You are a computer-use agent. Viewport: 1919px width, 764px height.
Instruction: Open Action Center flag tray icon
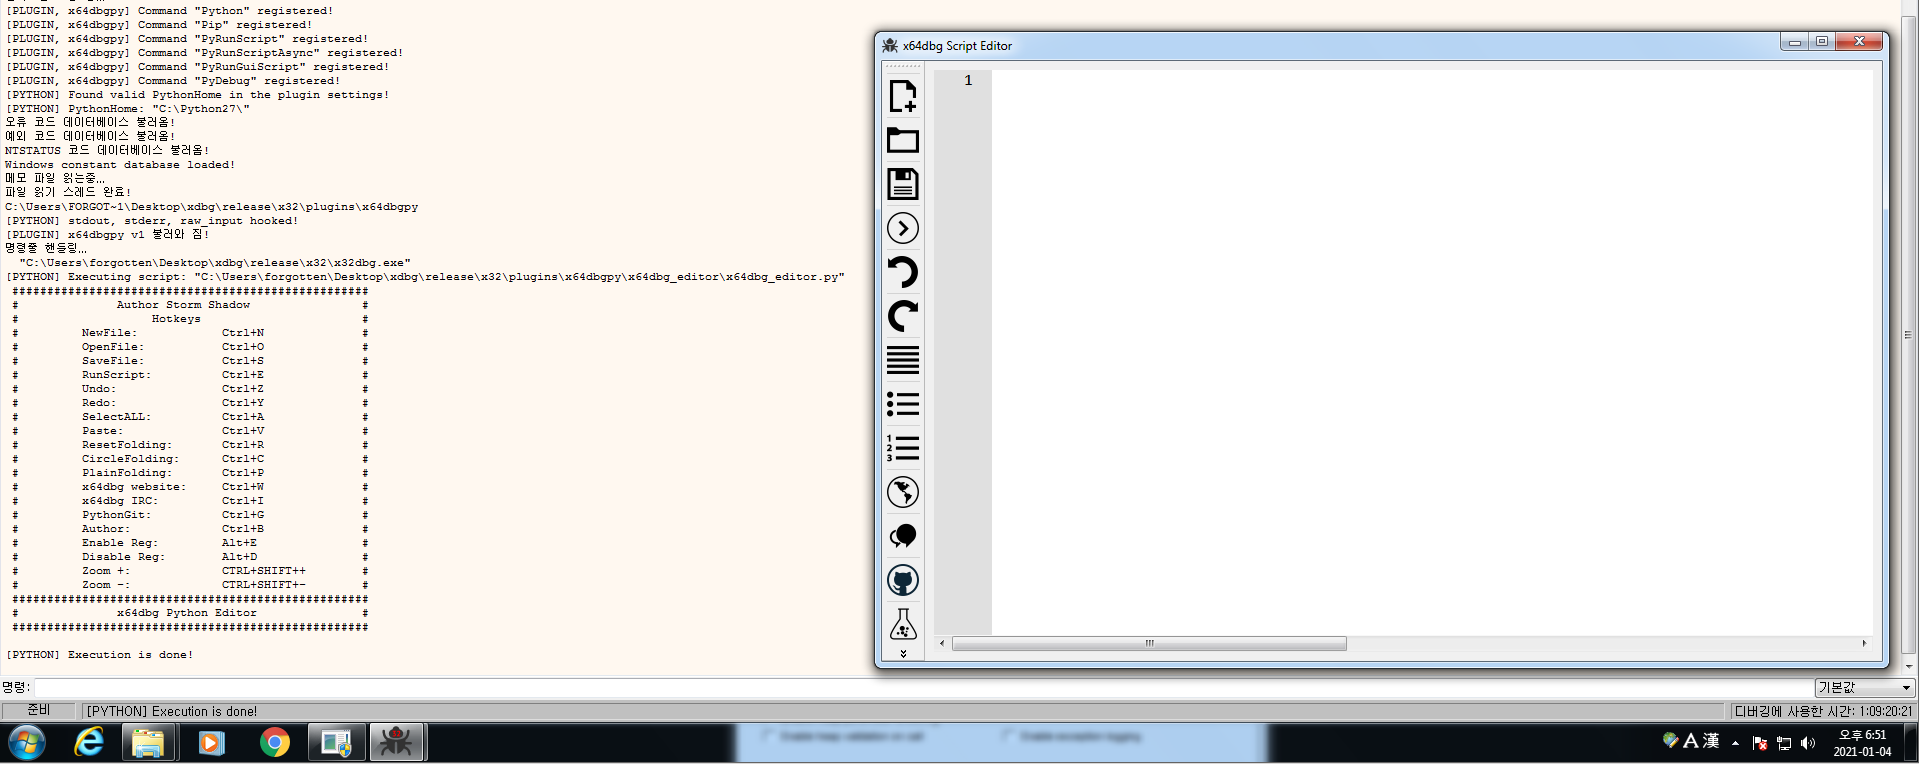click(1760, 743)
